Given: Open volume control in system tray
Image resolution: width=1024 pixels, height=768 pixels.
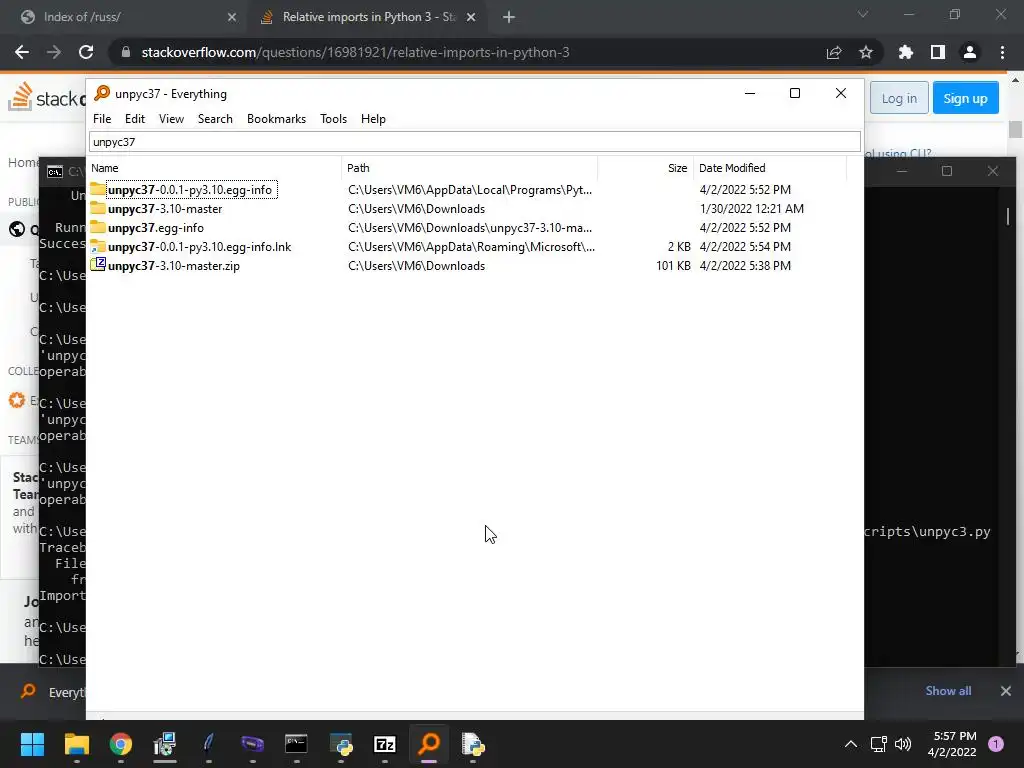Looking at the screenshot, I should point(903,744).
